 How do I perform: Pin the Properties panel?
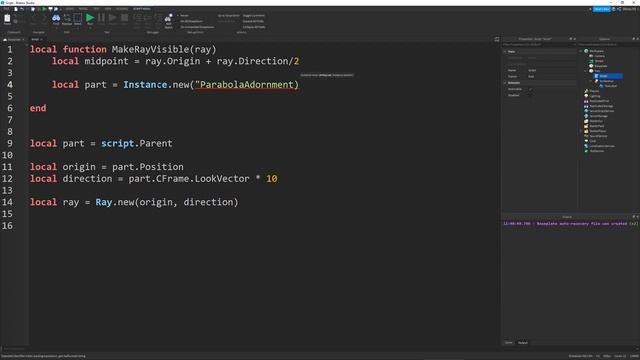point(571,39)
